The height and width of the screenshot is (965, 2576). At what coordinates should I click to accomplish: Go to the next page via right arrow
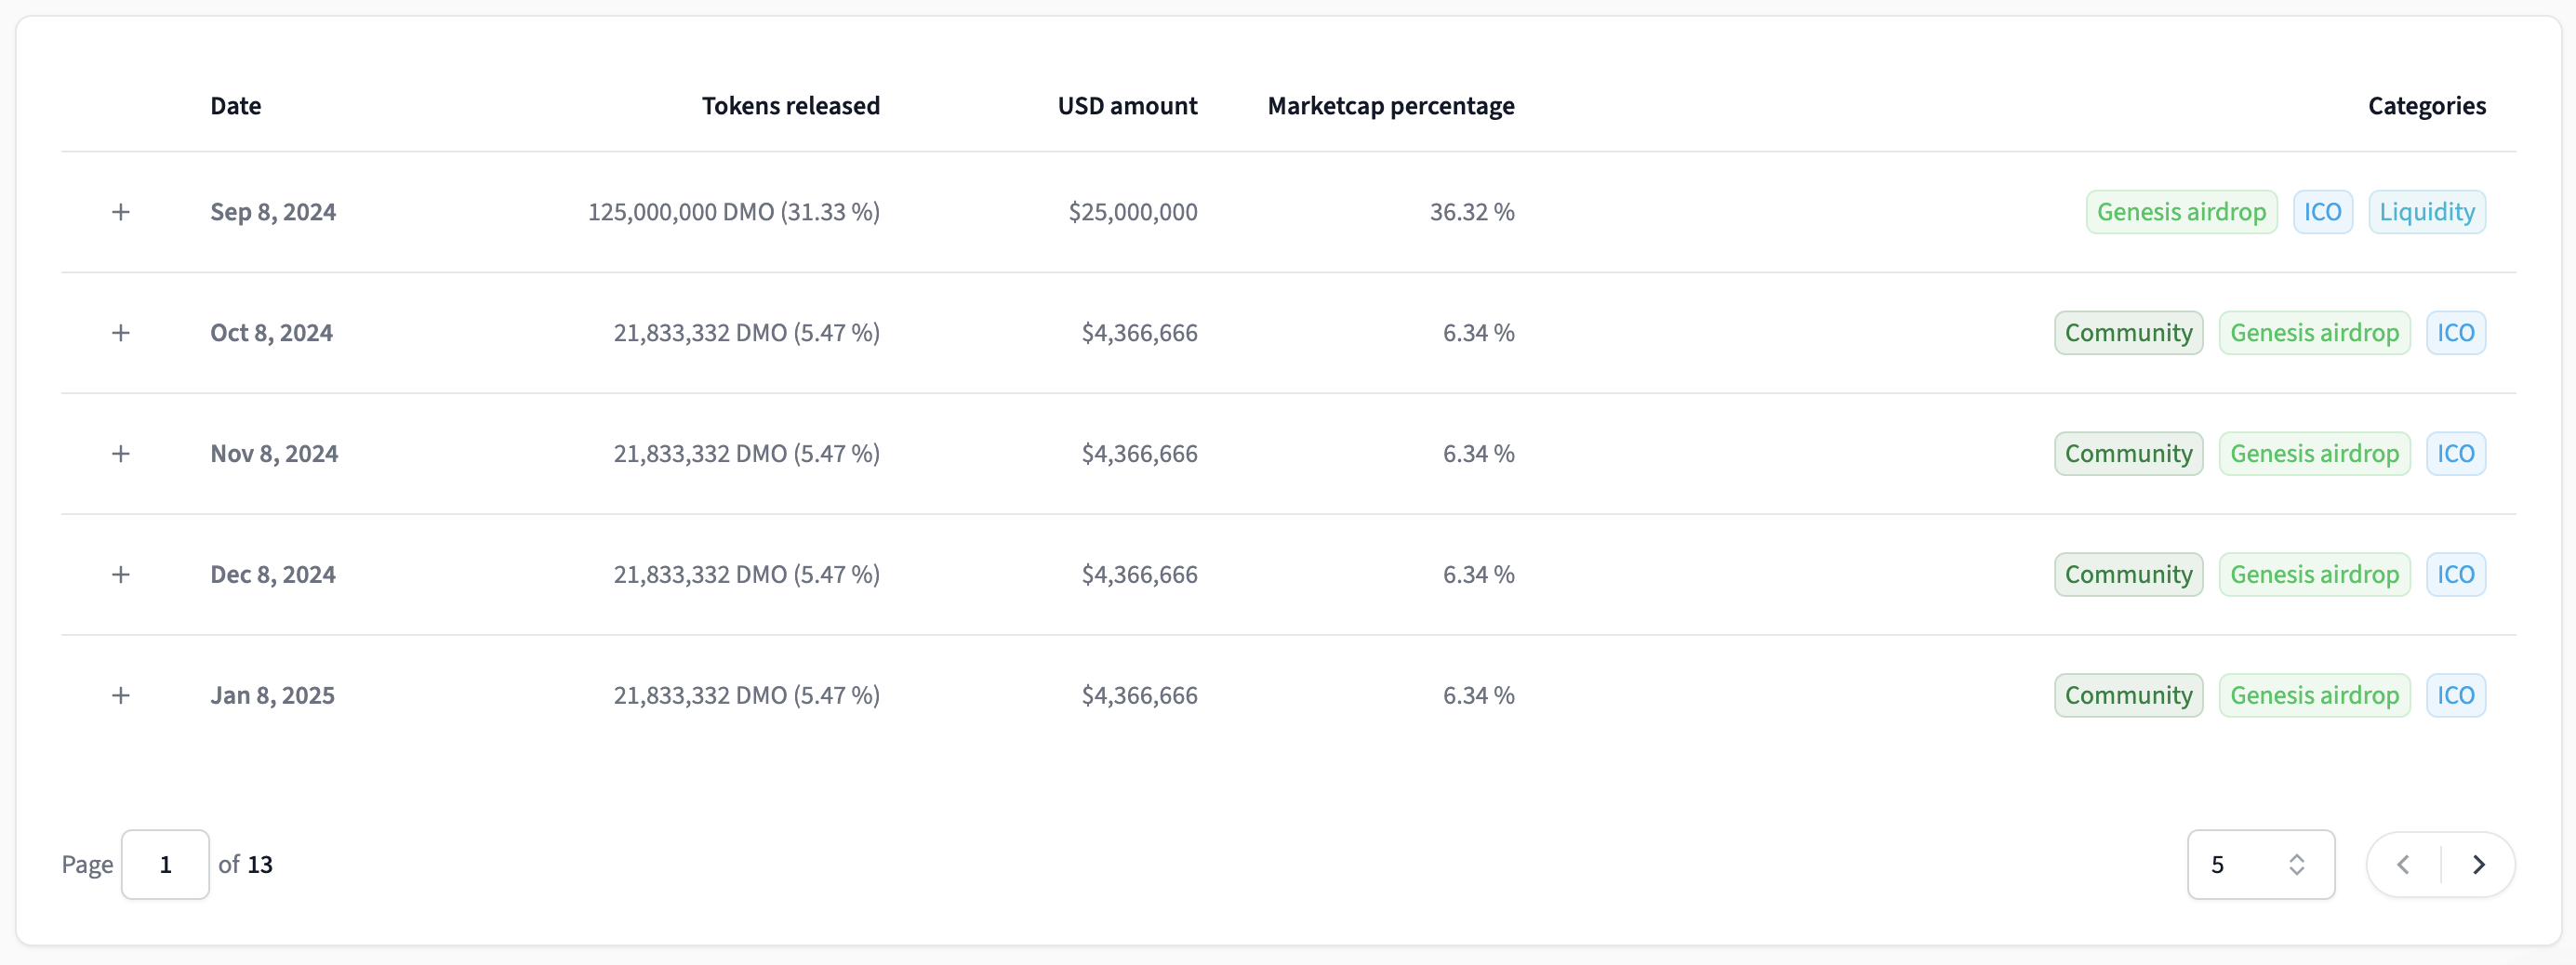click(x=2478, y=864)
